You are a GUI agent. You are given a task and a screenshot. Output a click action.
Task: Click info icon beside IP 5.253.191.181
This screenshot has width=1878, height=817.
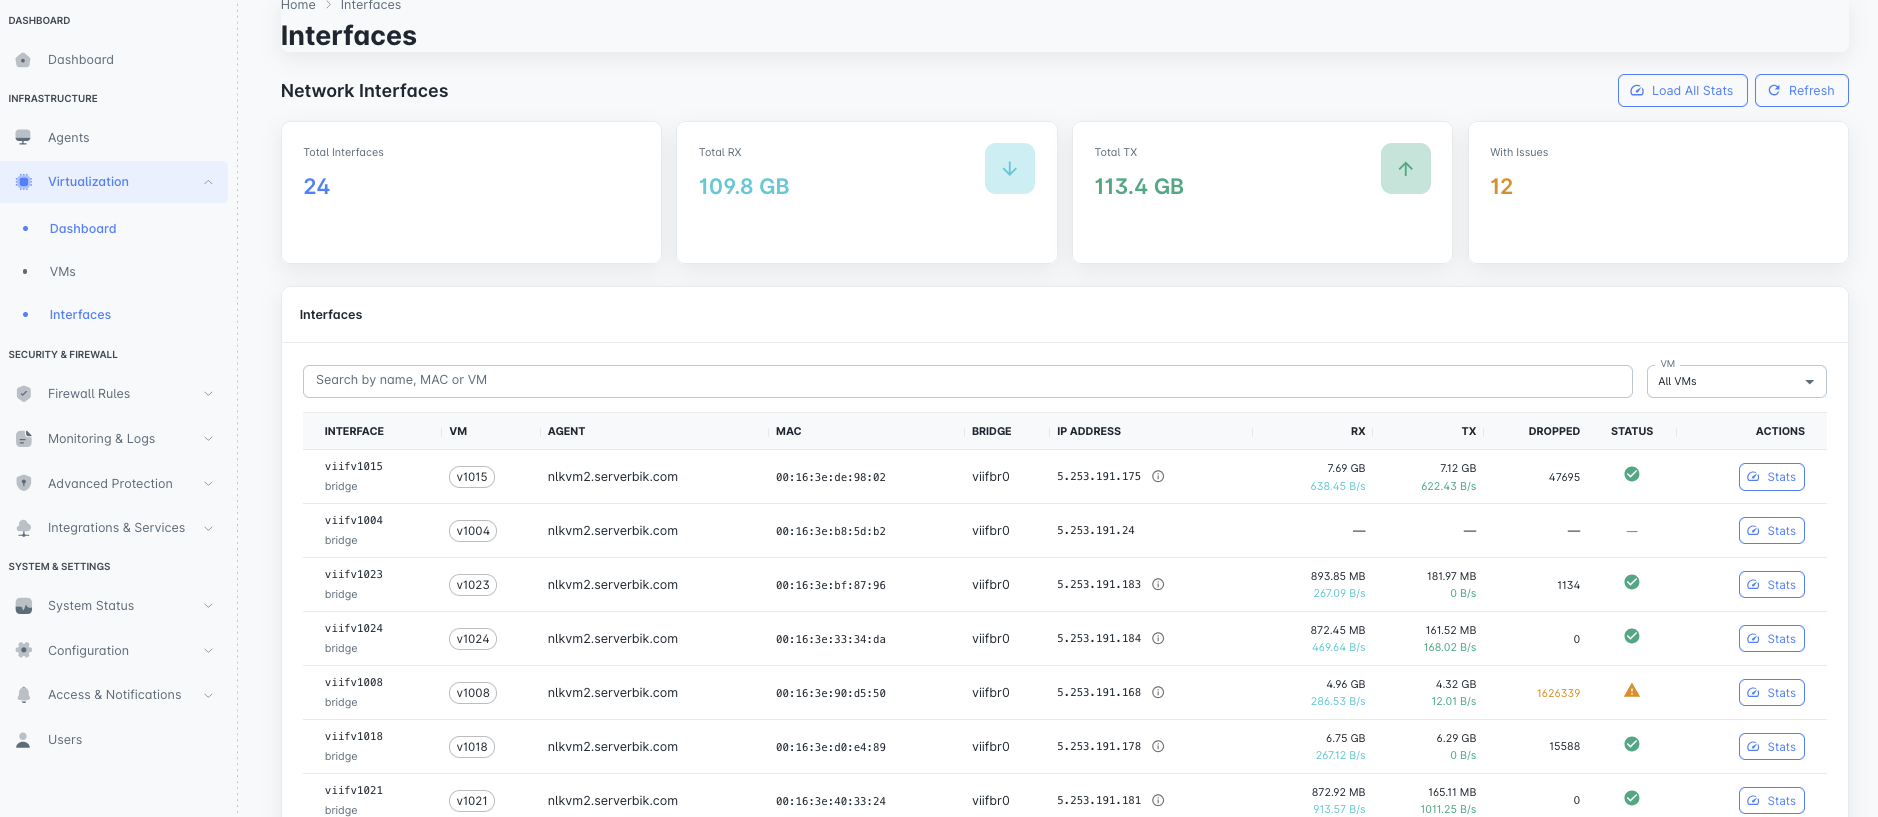(1158, 801)
